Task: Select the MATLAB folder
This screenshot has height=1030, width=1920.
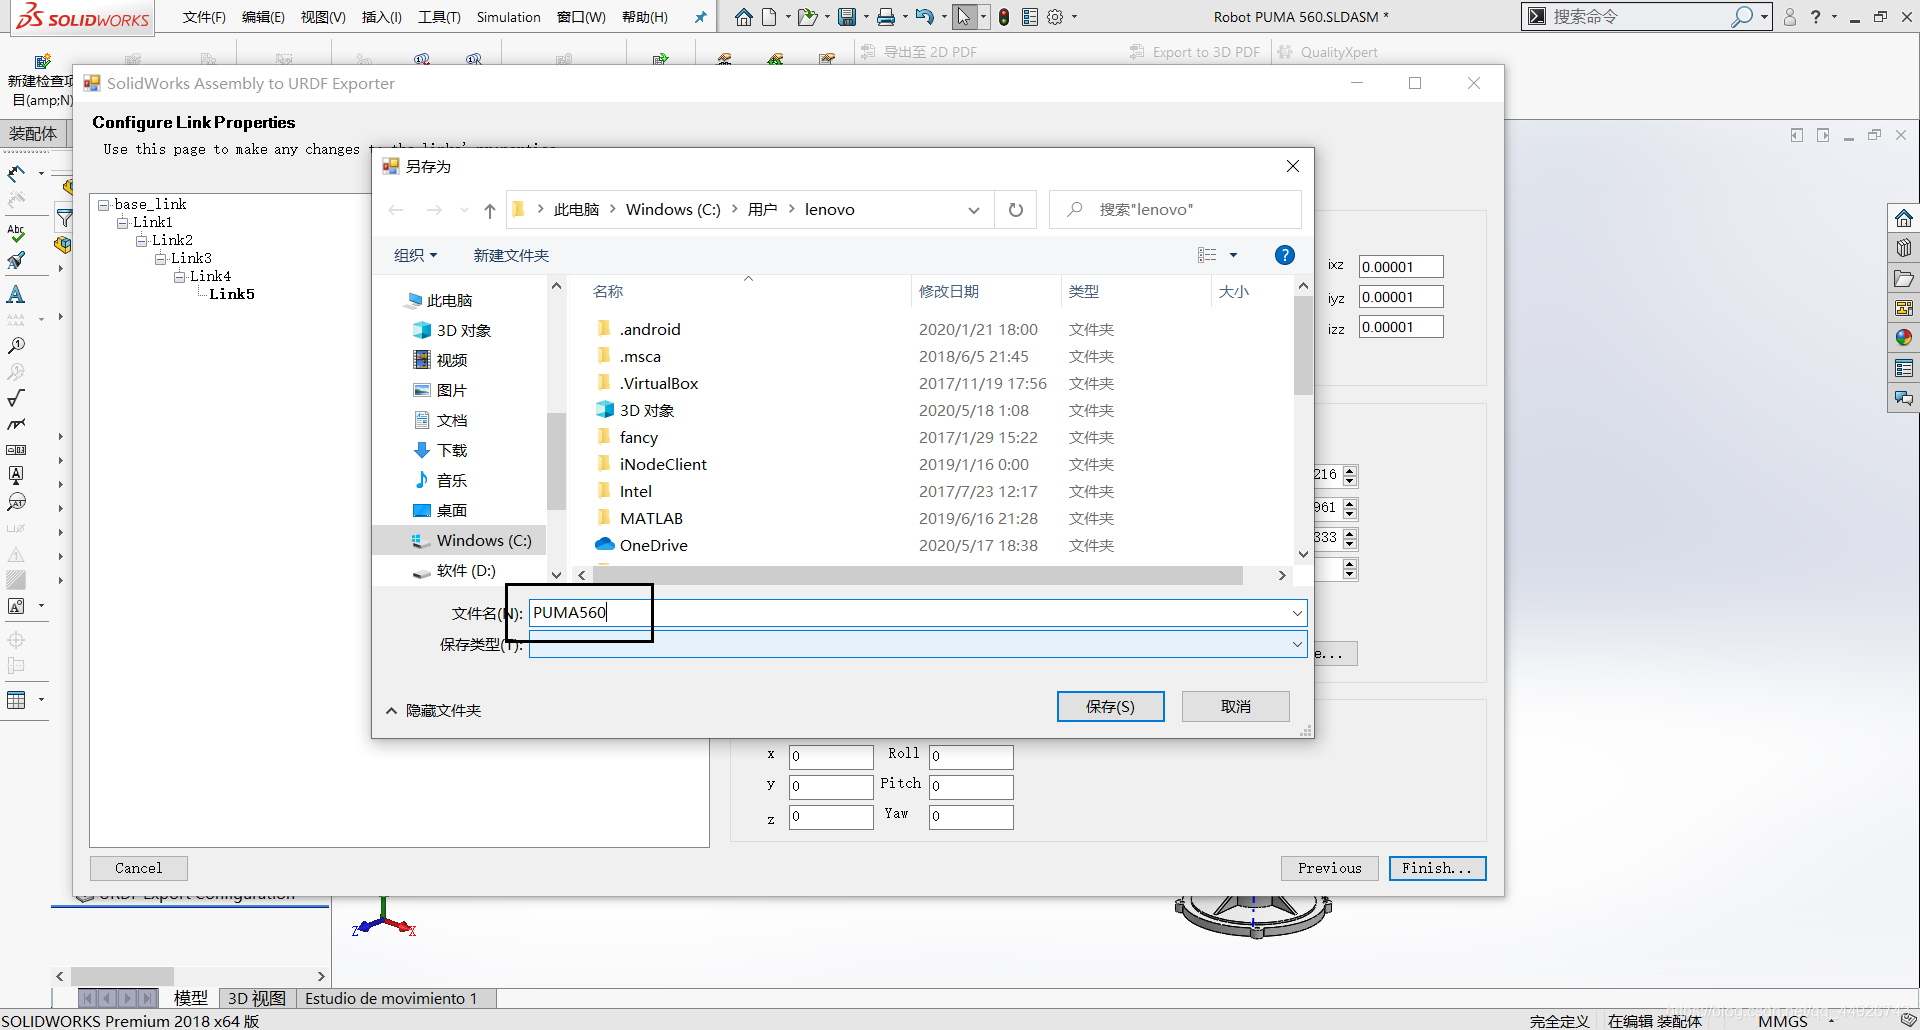Action: 651,518
